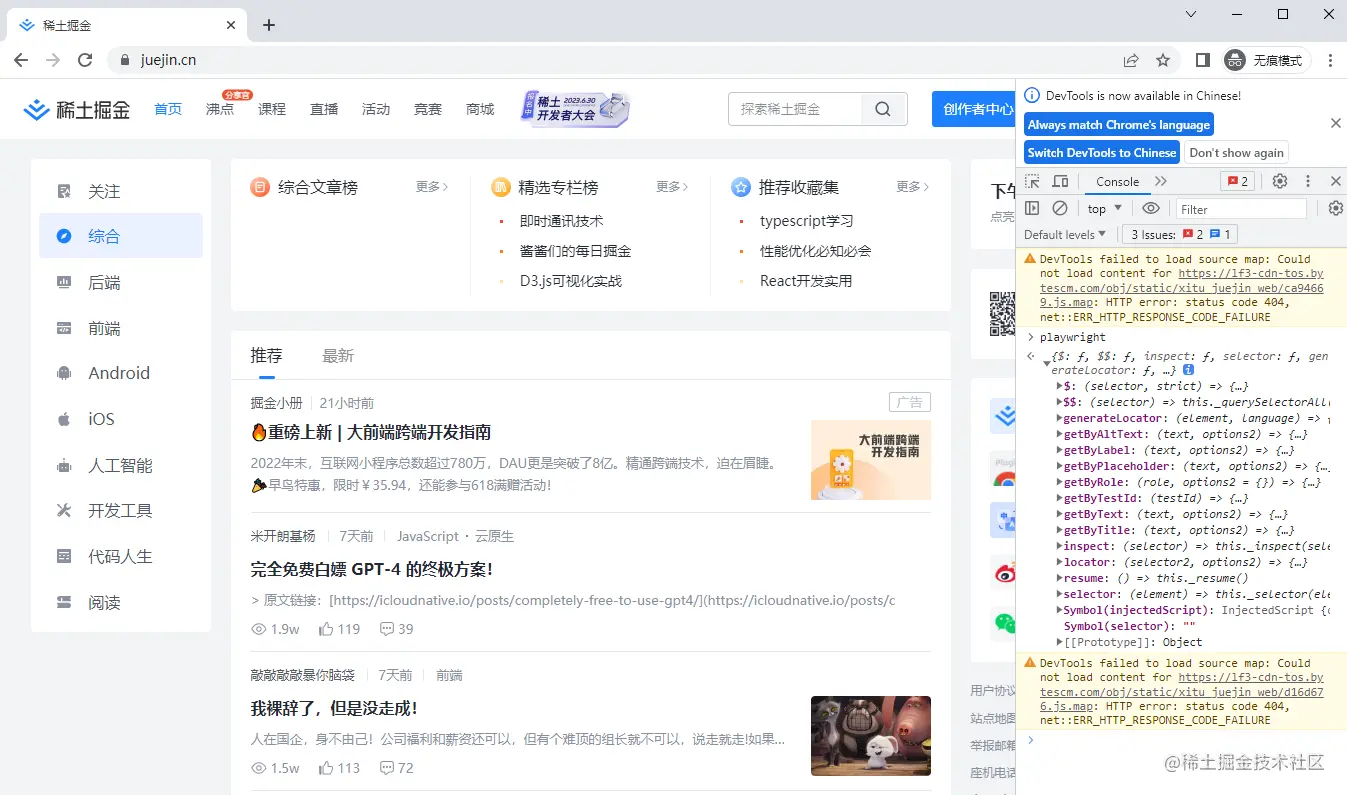Show more DevTools tabs
The width and height of the screenshot is (1347, 795).
pos(1161,181)
